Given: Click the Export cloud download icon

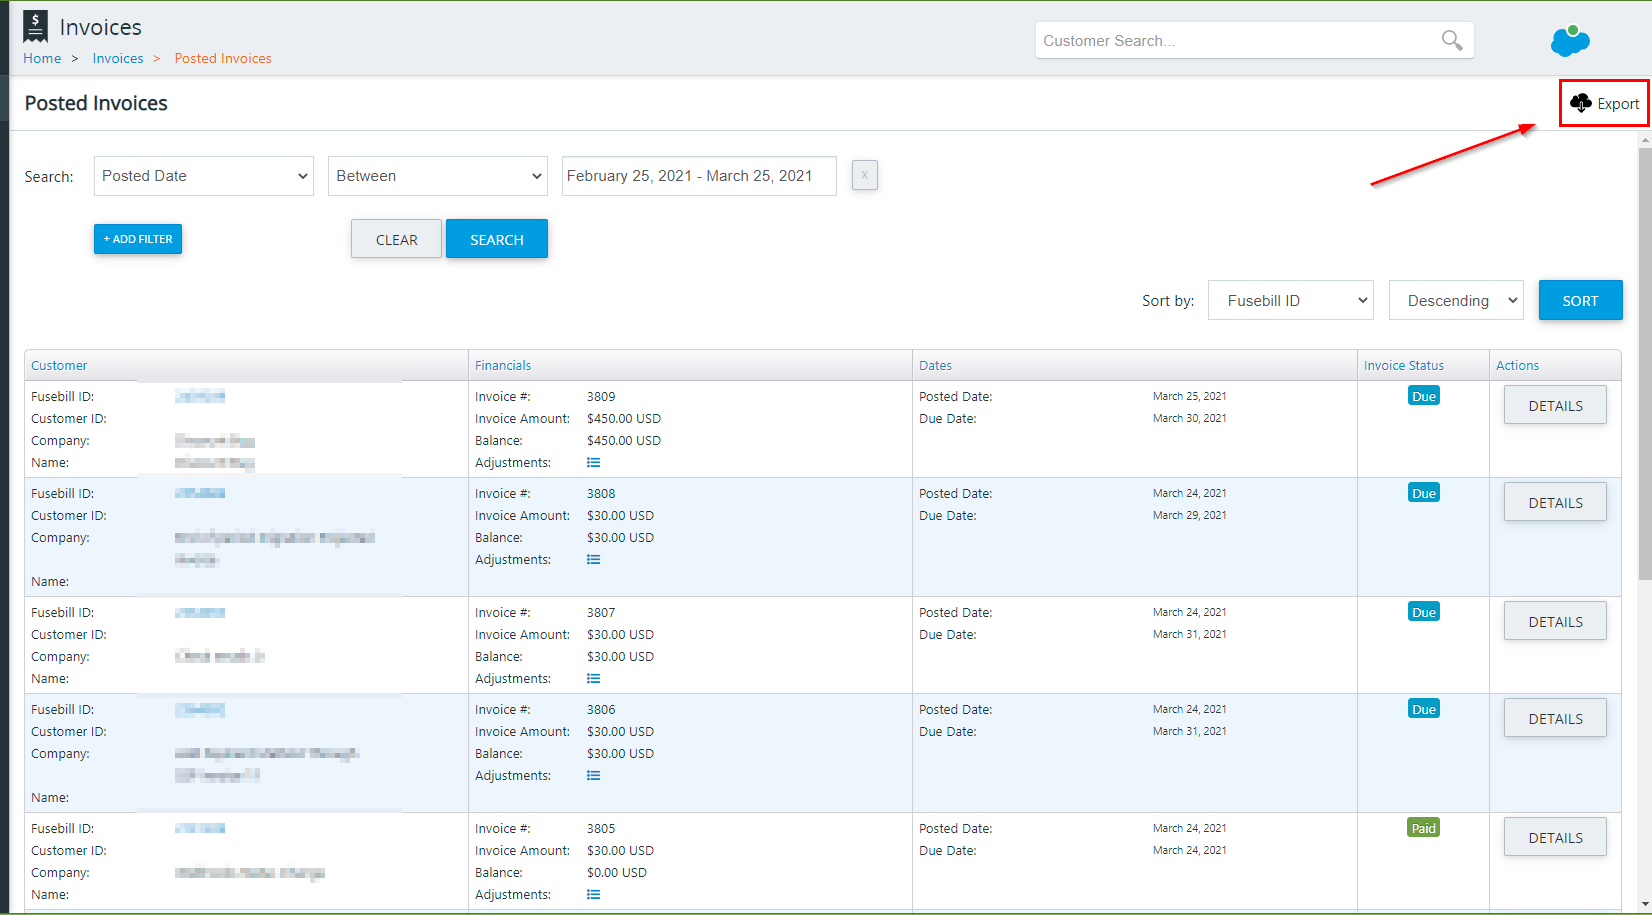Looking at the screenshot, I should point(1581,103).
